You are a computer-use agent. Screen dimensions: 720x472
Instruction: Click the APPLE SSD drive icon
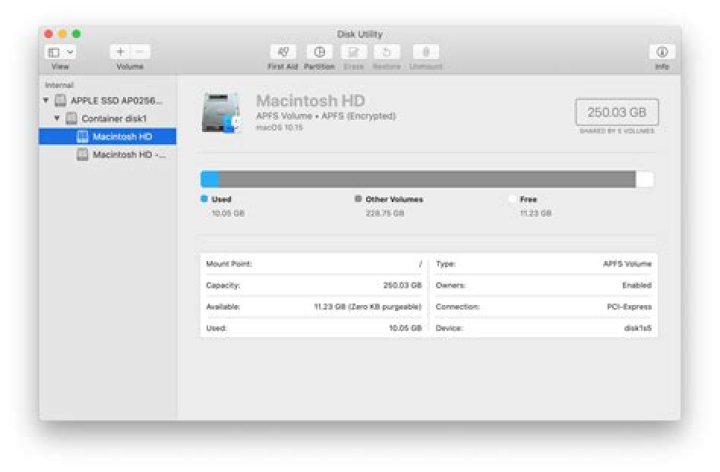click(61, 100)
